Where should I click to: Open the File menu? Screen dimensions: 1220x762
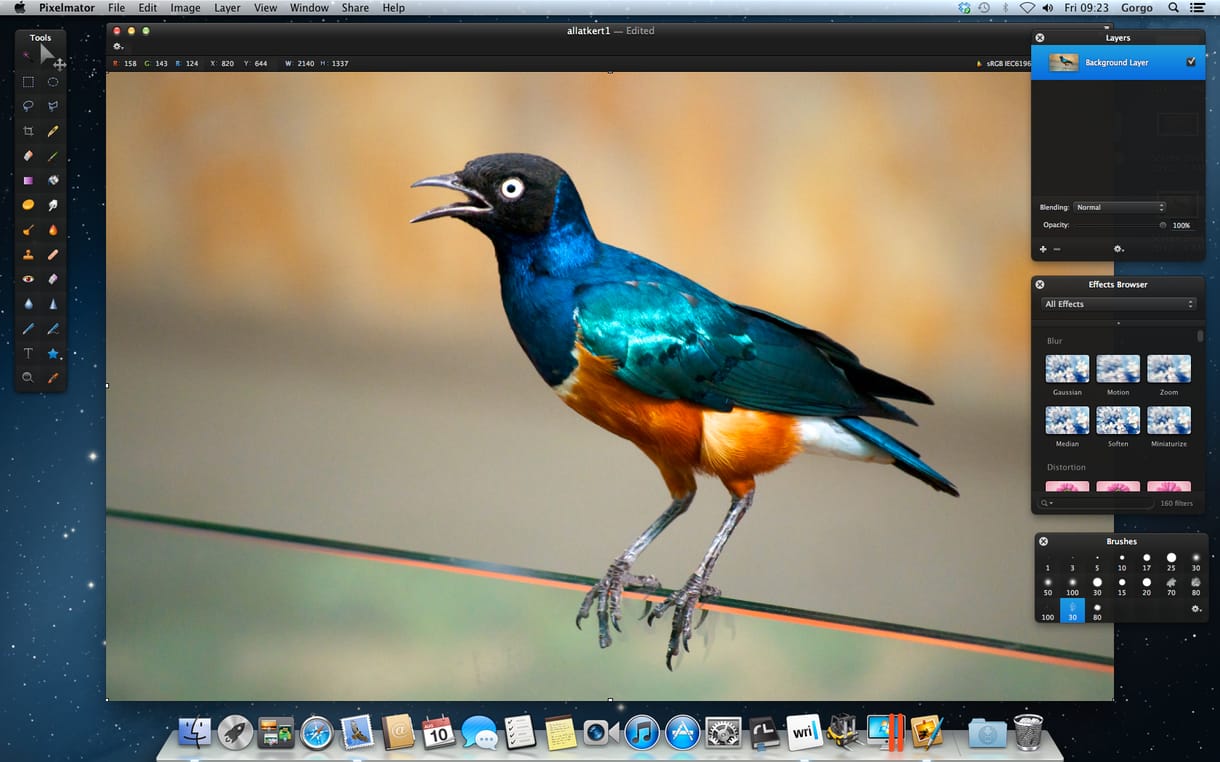point(116,8)
